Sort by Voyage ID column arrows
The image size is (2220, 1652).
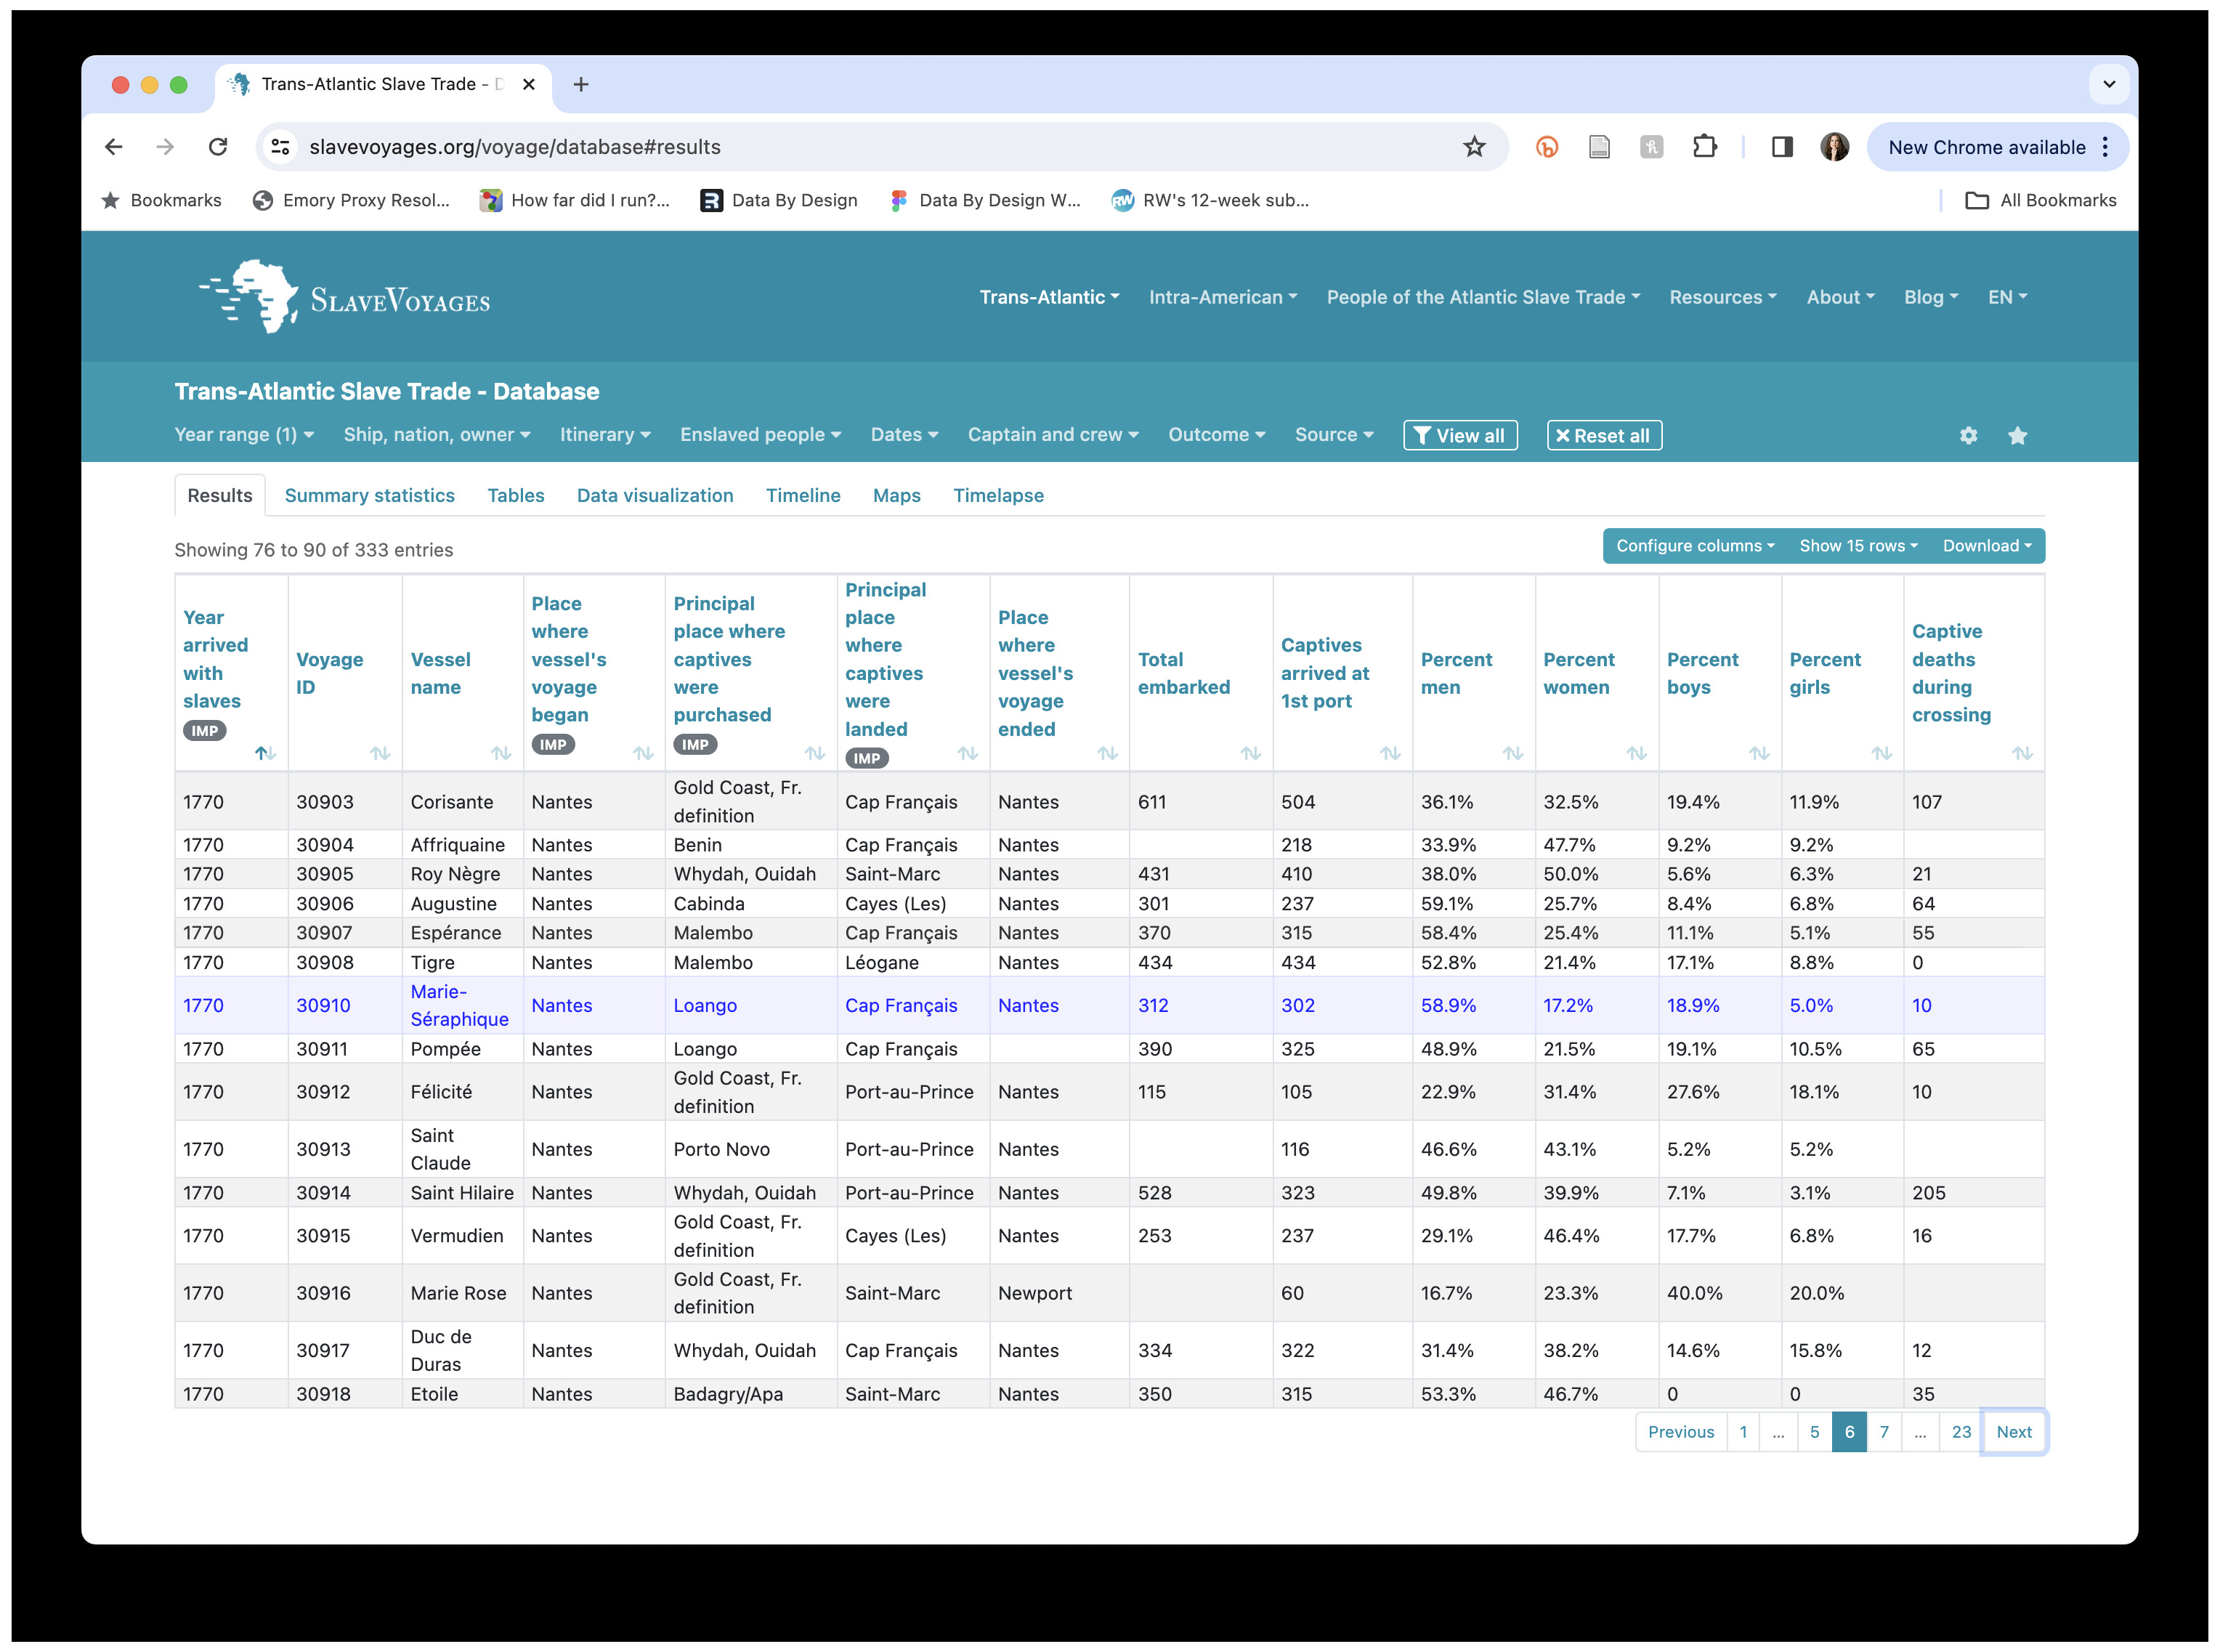(379, 753)
